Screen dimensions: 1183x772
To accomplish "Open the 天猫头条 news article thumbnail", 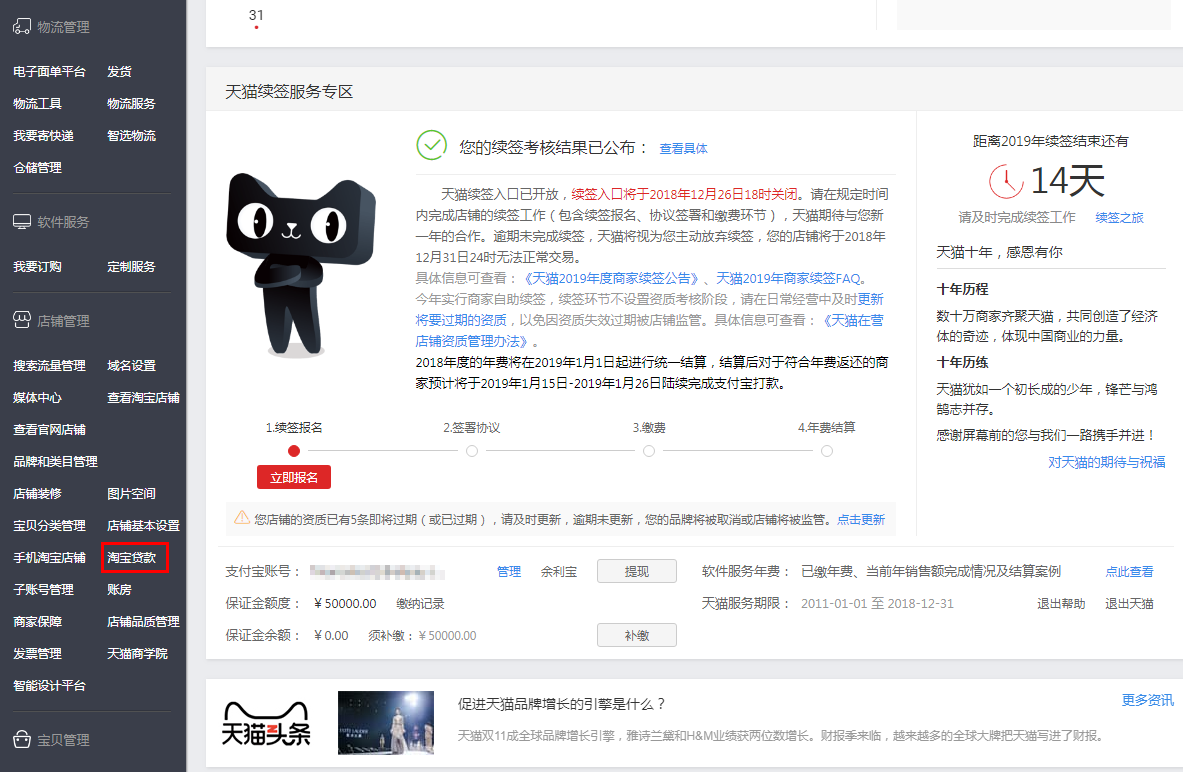I will [x=386, y=722].
